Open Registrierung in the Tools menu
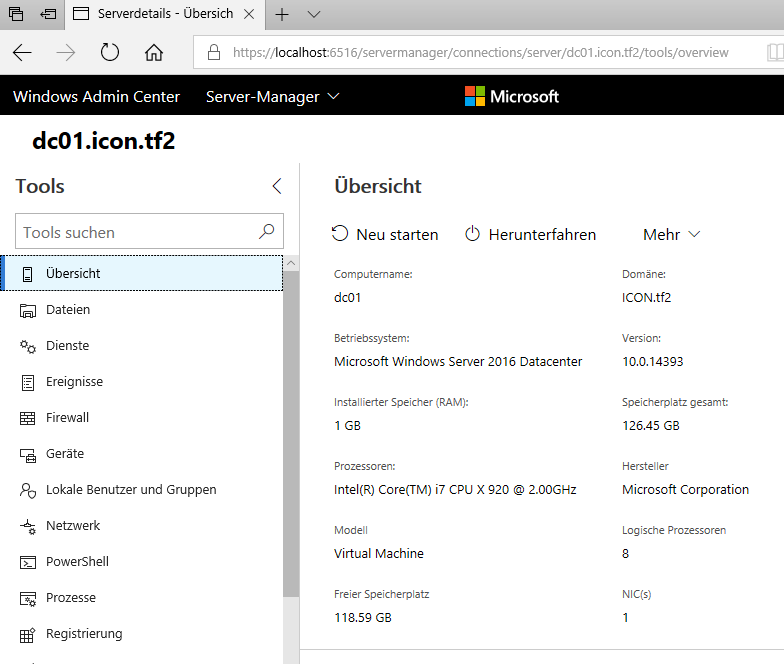The image size is (784, 664). (142, 634)
